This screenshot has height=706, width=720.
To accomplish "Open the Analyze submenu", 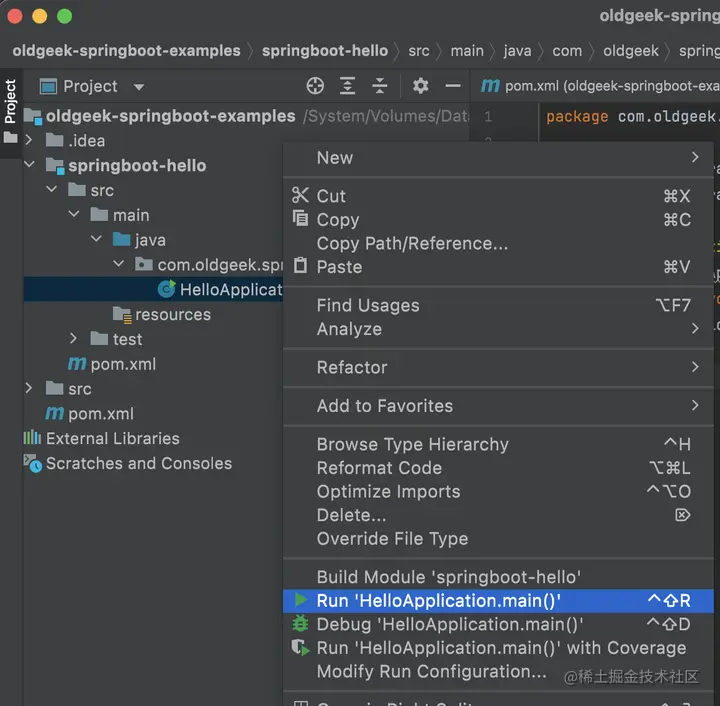I will pos(498,329).
